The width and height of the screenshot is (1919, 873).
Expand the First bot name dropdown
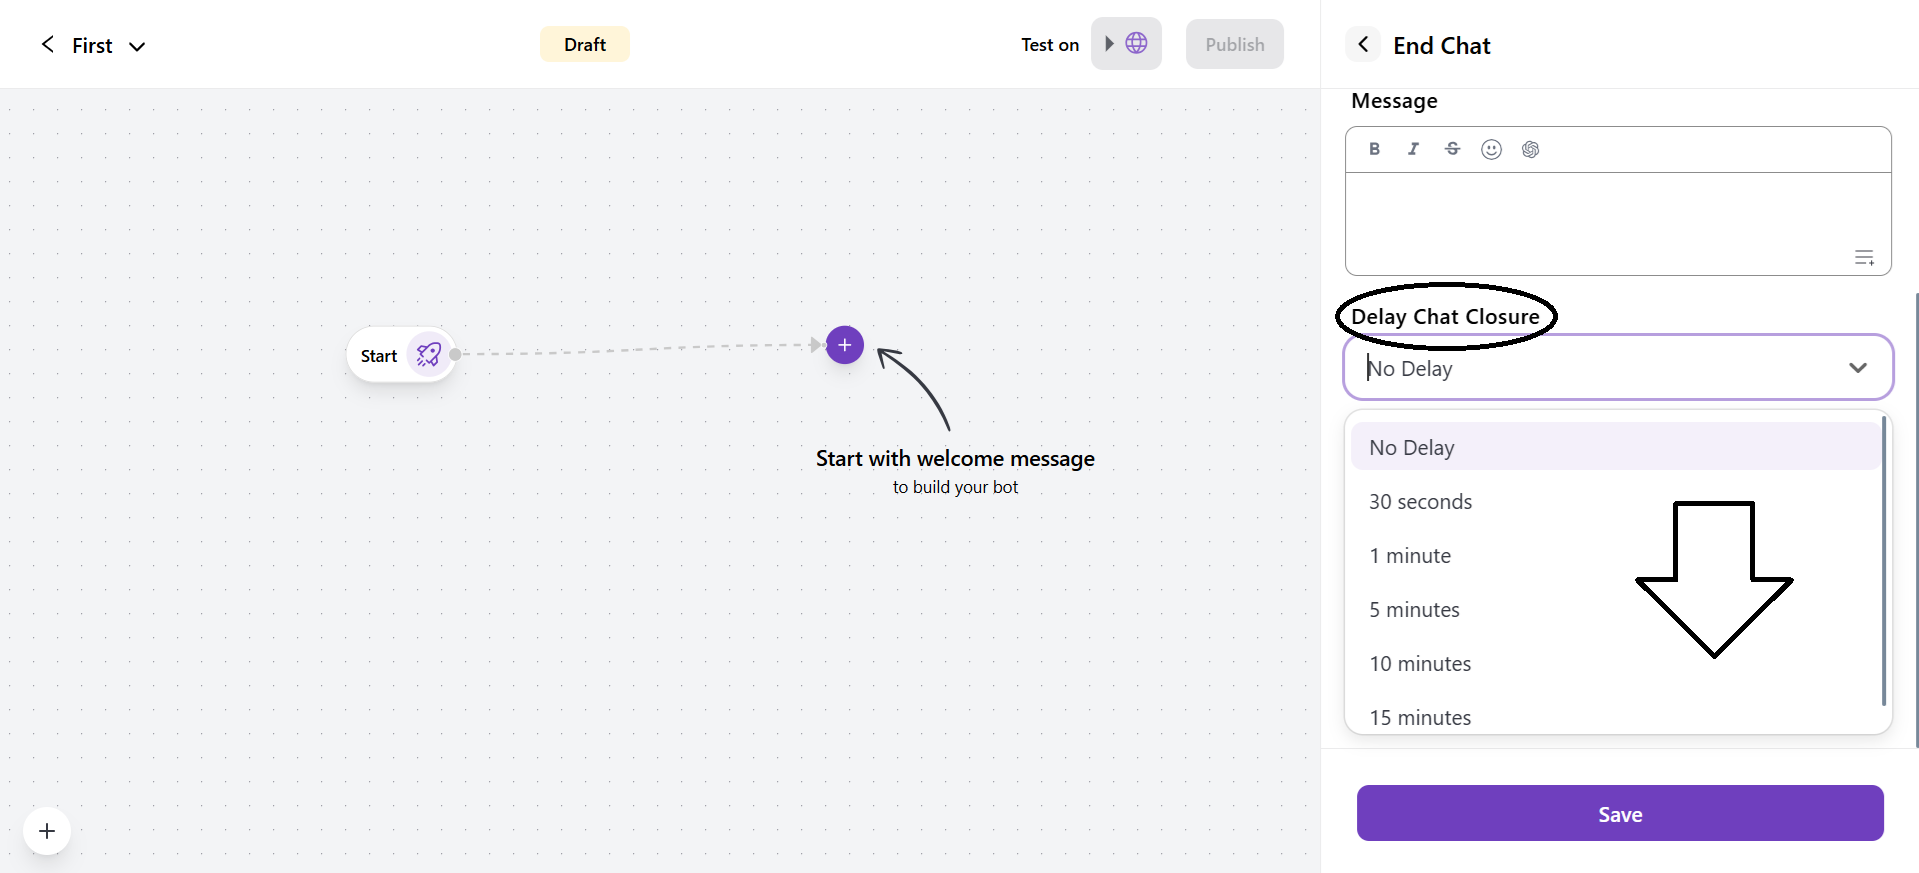(137, 46)
